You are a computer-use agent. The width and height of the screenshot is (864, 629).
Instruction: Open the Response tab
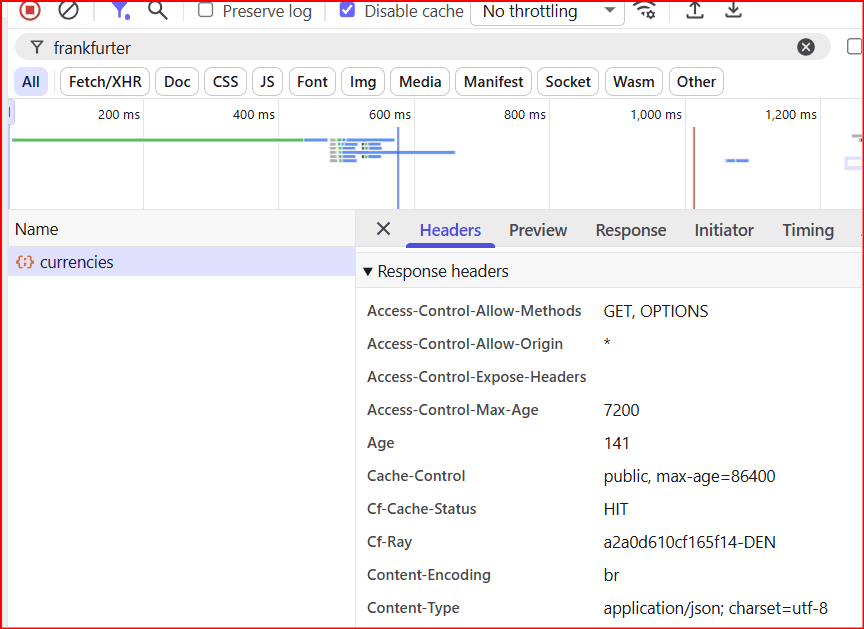[631, 230]
